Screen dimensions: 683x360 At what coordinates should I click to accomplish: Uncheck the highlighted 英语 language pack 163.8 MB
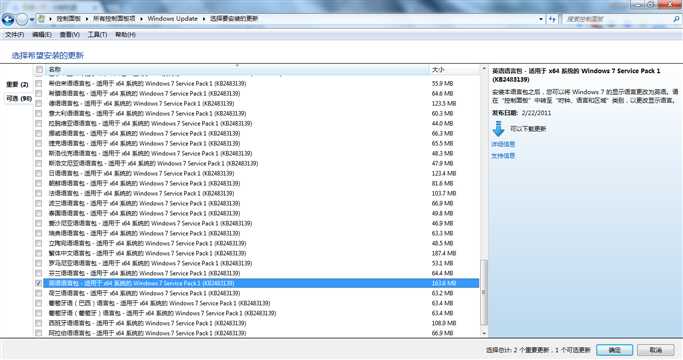39,283
